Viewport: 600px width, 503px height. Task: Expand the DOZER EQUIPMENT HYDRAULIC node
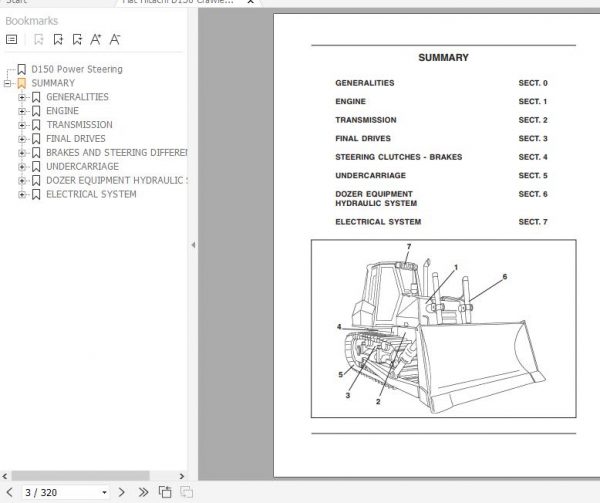pos(22,180)
